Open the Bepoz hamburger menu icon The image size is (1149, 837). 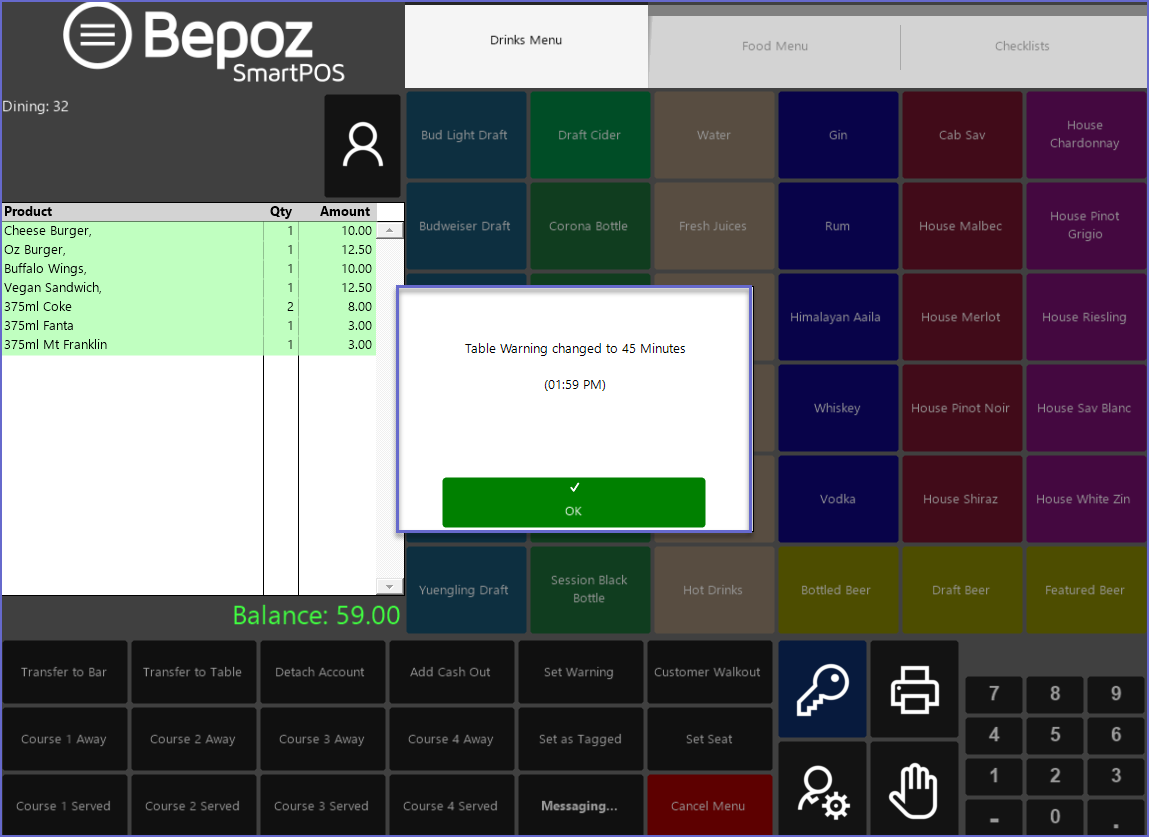click(97, 35)
